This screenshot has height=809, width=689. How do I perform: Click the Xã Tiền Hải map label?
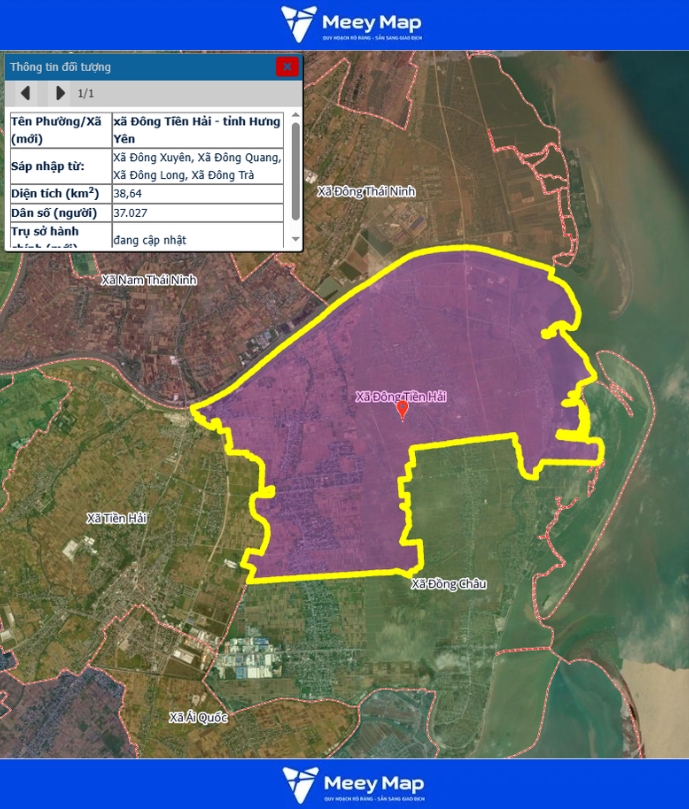coord(116,518)
